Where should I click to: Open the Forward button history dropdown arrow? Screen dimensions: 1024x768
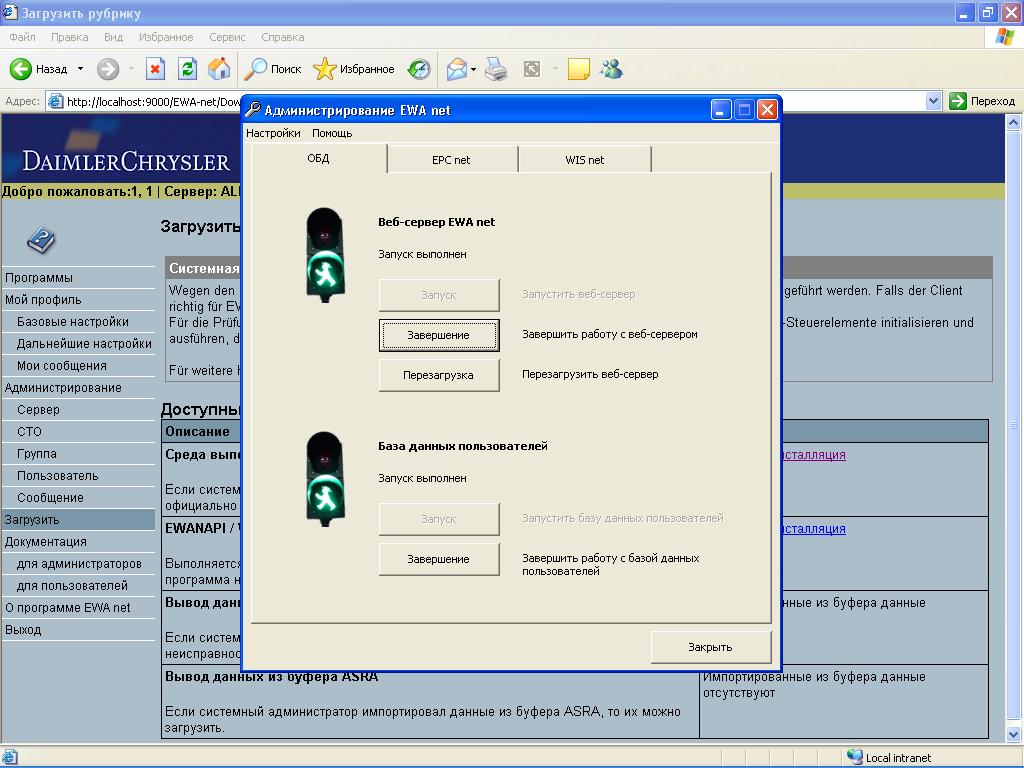131,69
